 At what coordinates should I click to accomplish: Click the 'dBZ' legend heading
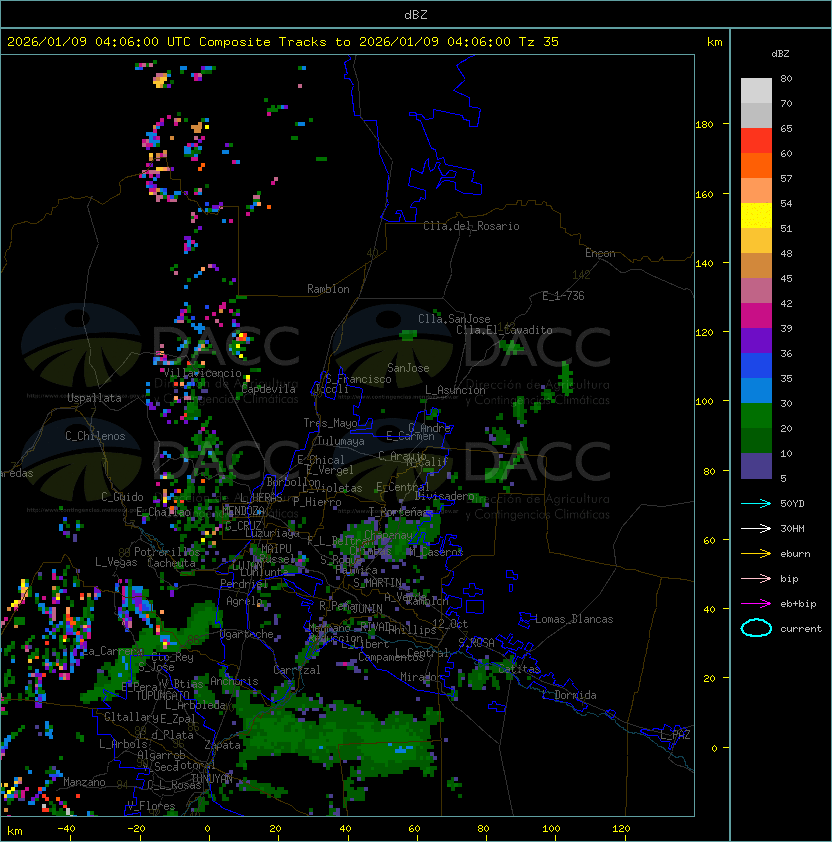coord(780,54)
